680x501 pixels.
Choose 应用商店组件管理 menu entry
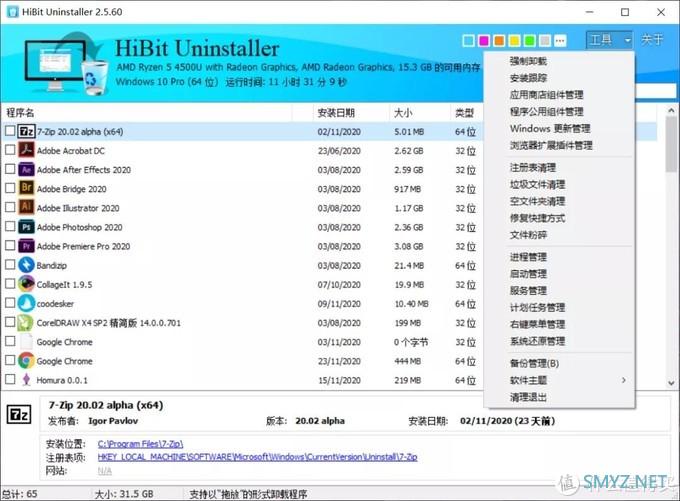tap(546, 95)
